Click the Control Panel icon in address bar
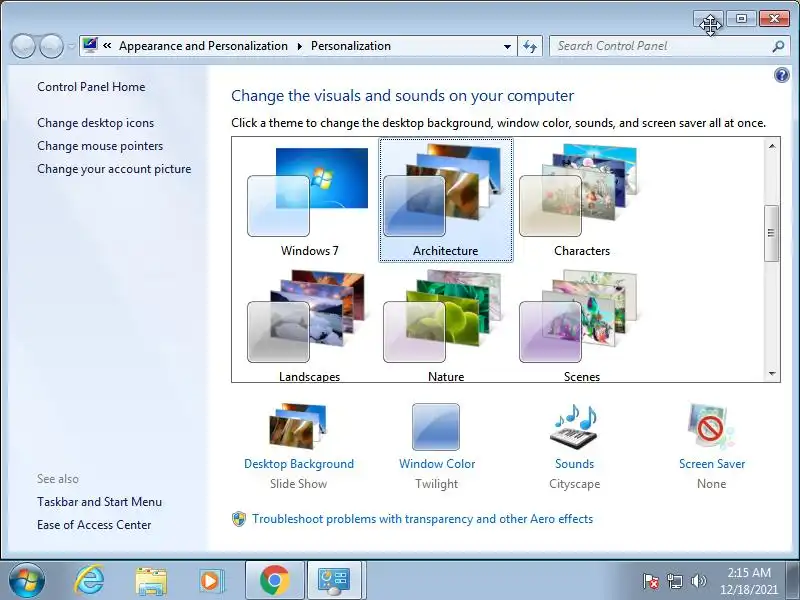 click(90, 45)
